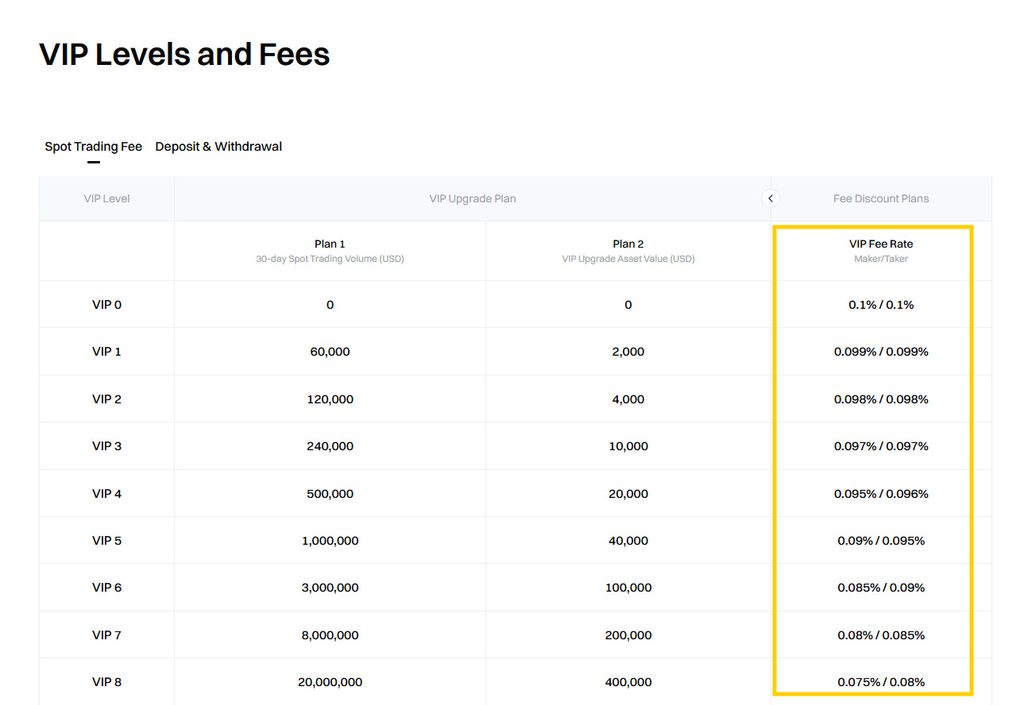The image size is (1024, 705).
Task: Click the 10,000 asset value cell
Action: pyautogui.click(x=628, y=446)
